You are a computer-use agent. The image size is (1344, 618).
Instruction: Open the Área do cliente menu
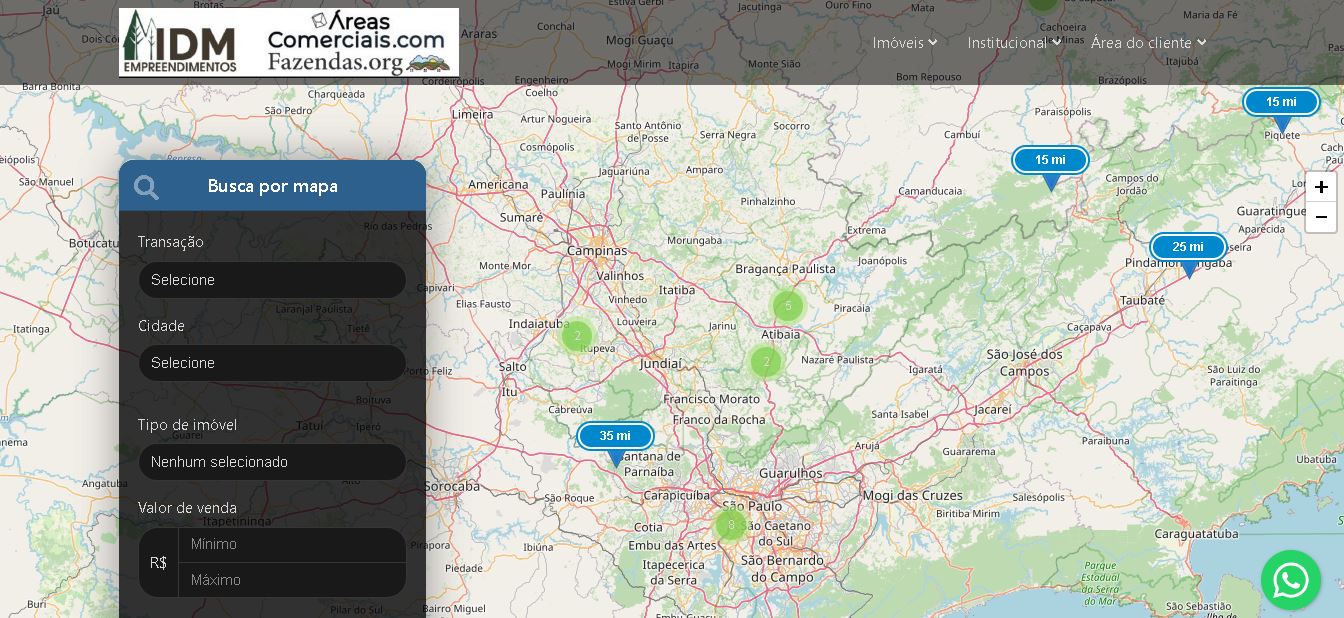[1148, 43]
